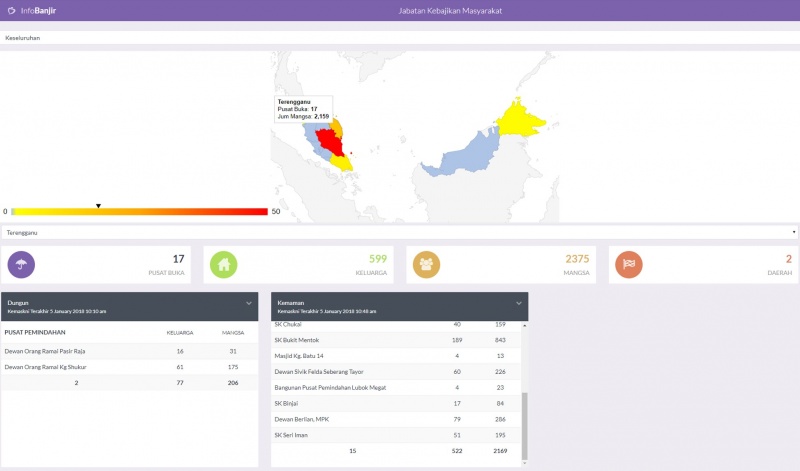The image size is (800, 471).
Task: Click the Terengganu map tooltip
Action: [x=304, y=109]
